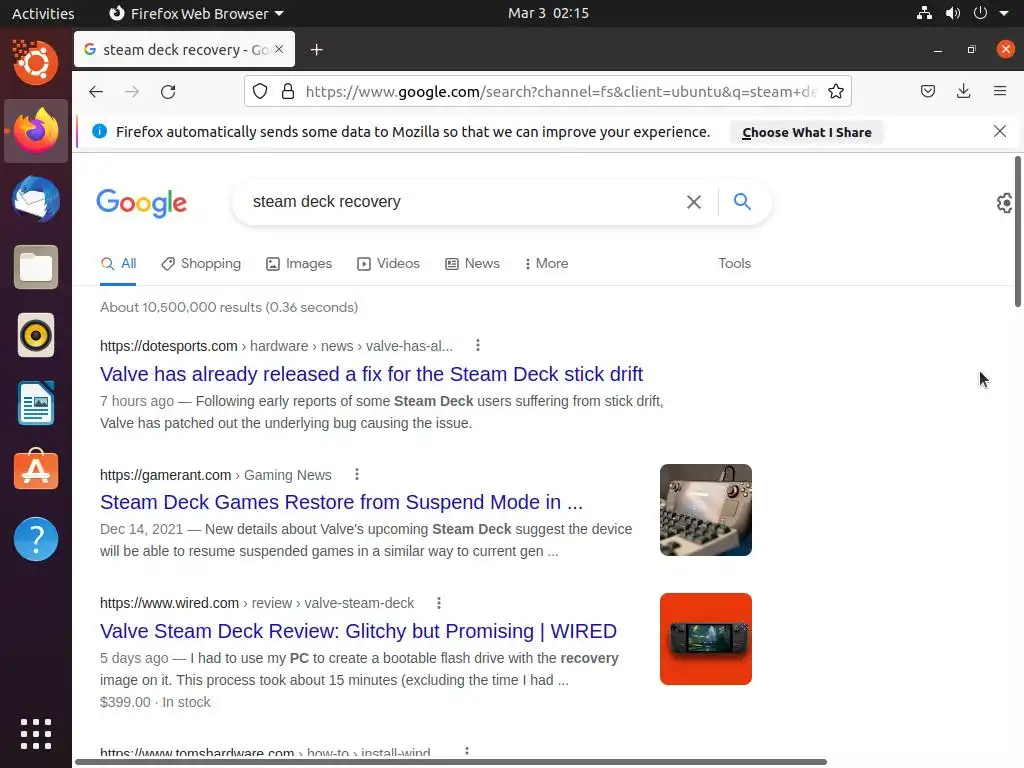Switch to Images results tab
This screenshot has height=768, width=1024.
[299, 263]
